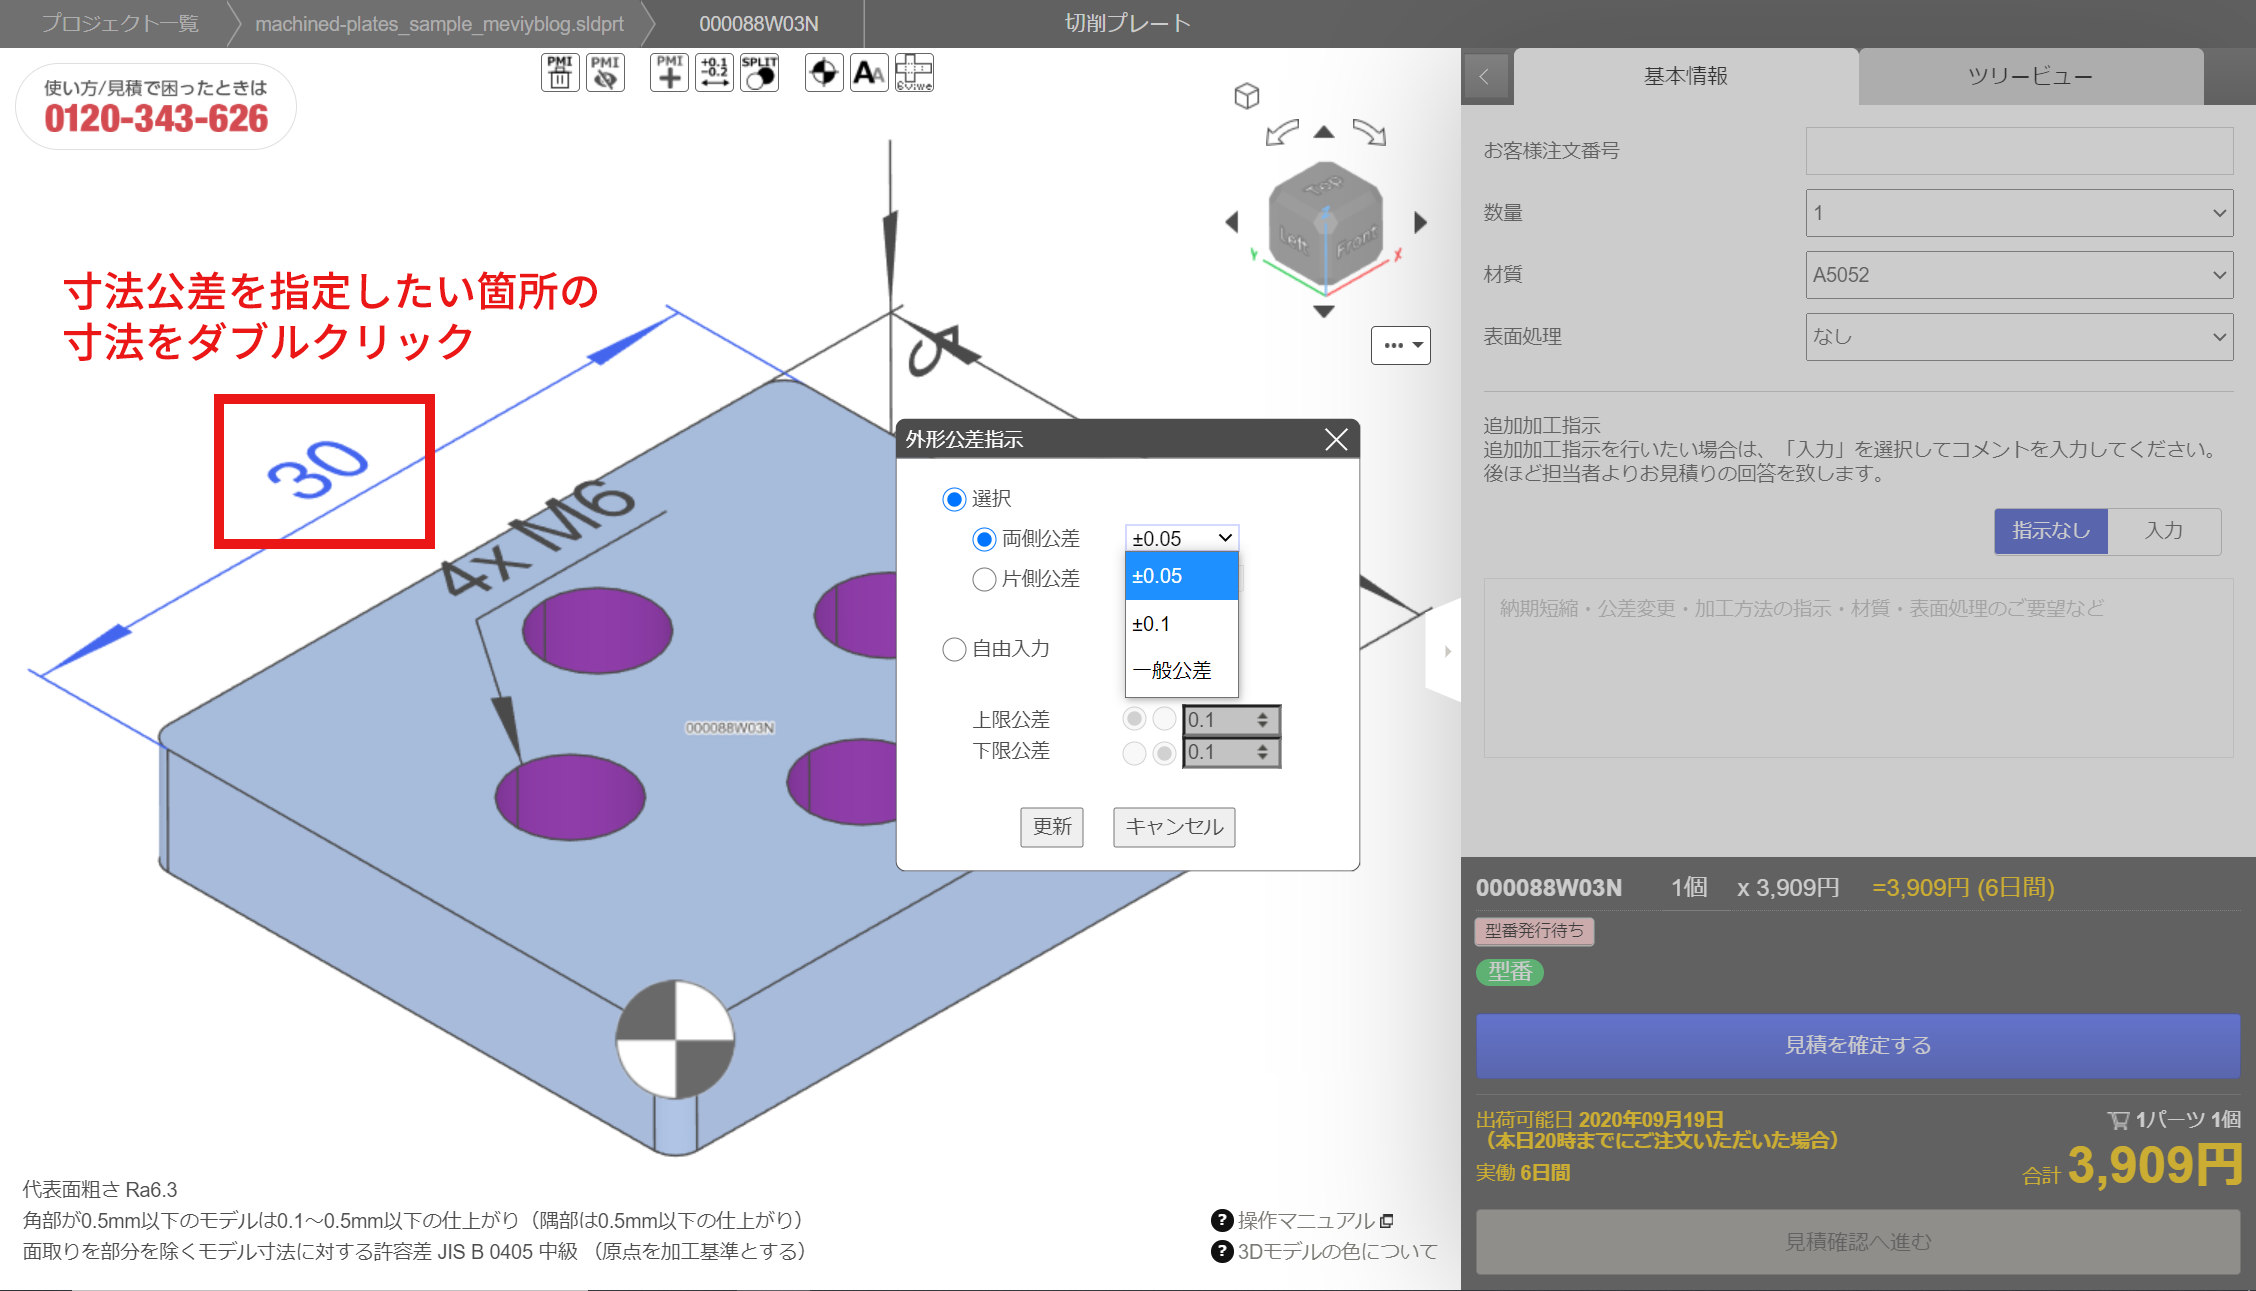Choose 一般公差 from the dropdown list
The height and width of the screenshot is (1291, 2256).
click(1182, 671)
